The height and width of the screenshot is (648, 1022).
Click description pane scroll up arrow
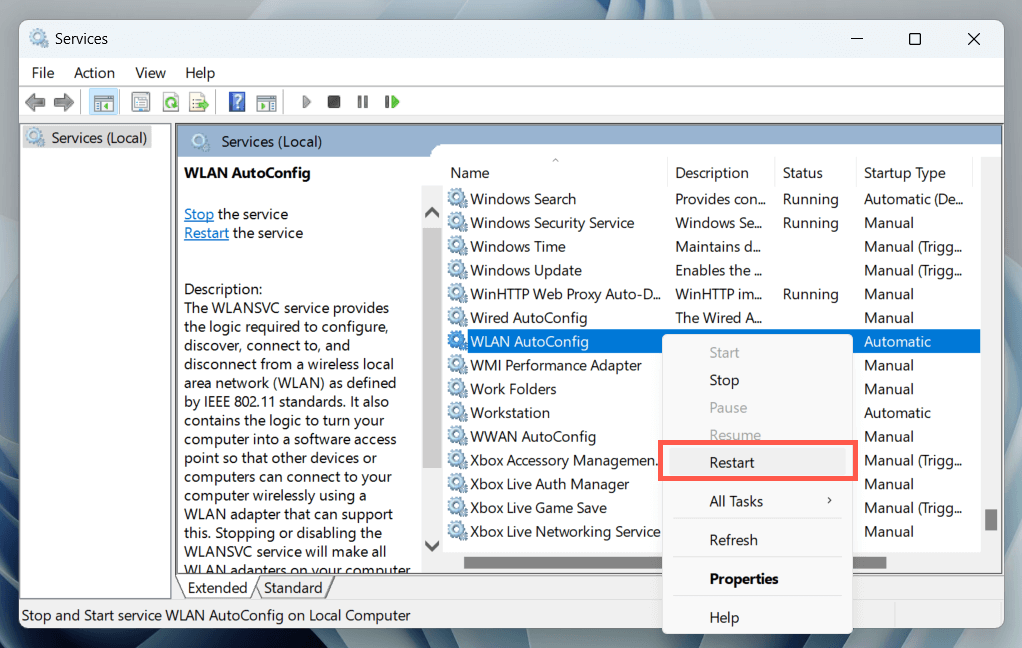(x=431, y=213)
